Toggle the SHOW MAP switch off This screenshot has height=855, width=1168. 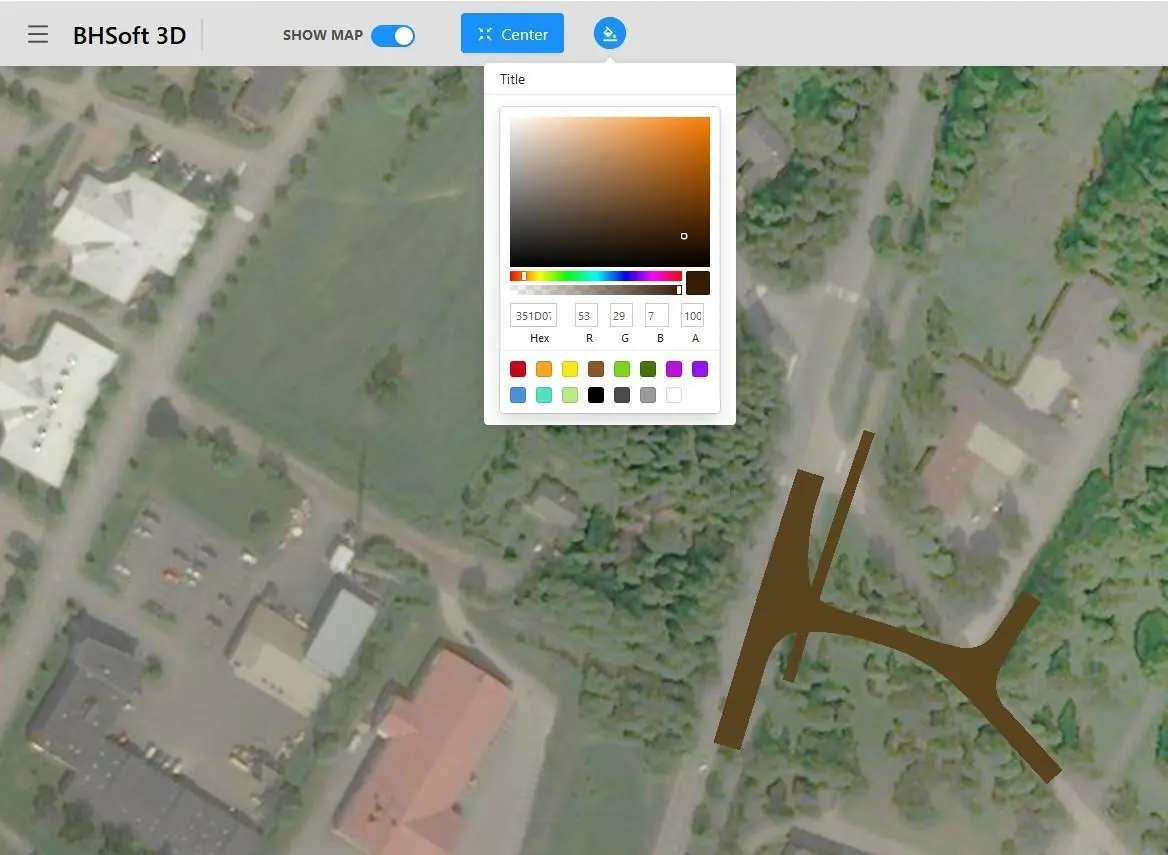click(x=393, y=36)
